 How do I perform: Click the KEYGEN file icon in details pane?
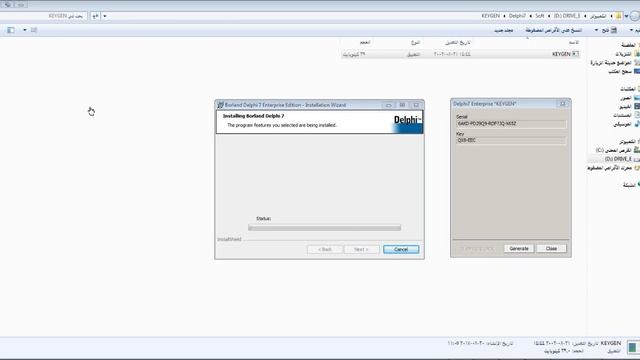pos(633,347)
